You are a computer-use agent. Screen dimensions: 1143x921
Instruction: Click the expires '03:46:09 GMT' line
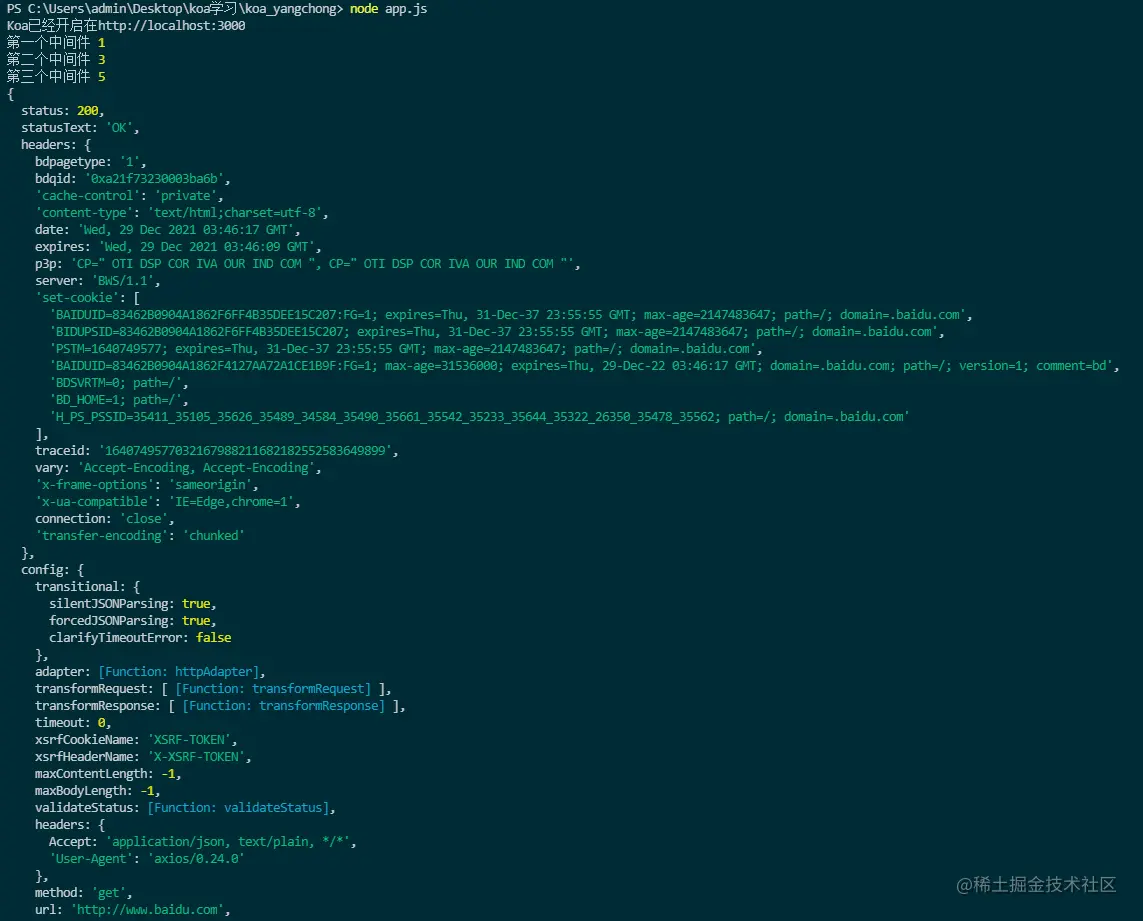coord(178,246)
